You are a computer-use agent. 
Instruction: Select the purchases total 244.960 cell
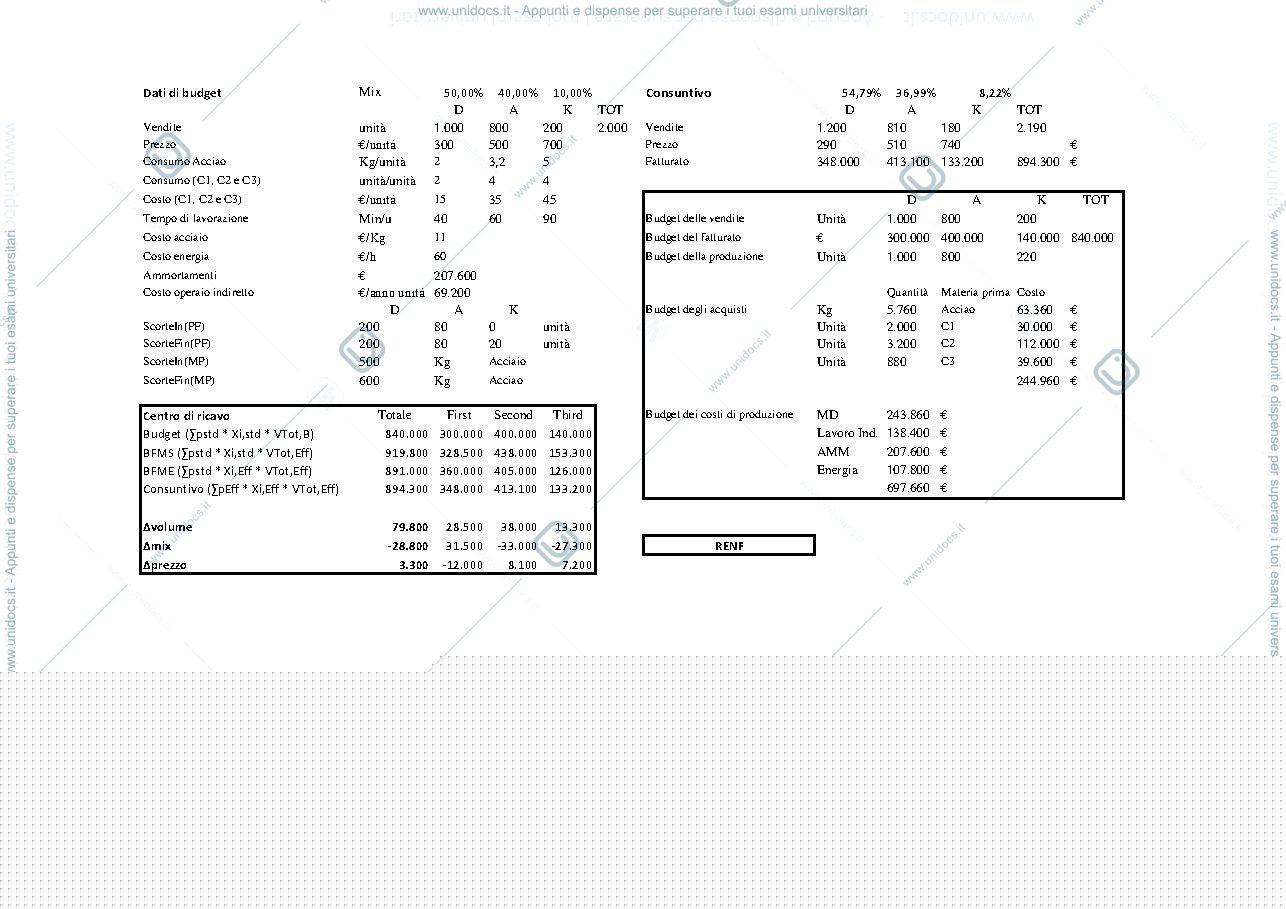[x=1035, y=381]
